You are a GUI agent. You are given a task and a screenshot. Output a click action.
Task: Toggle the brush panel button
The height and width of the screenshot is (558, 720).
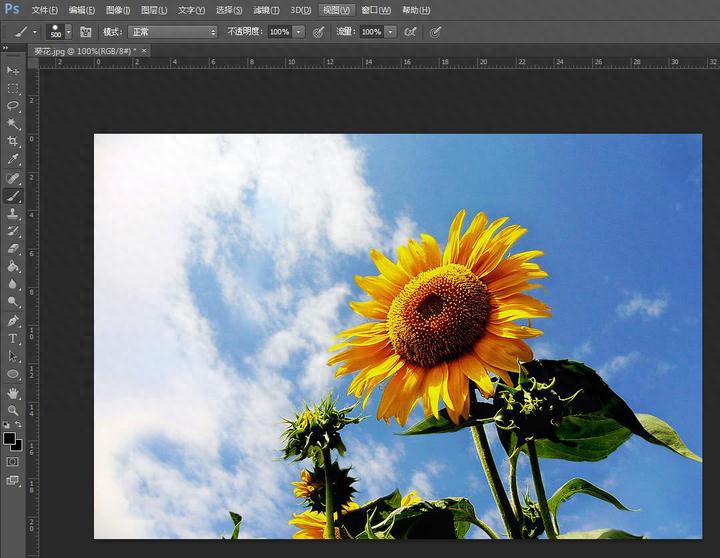(x=85, y=32)
